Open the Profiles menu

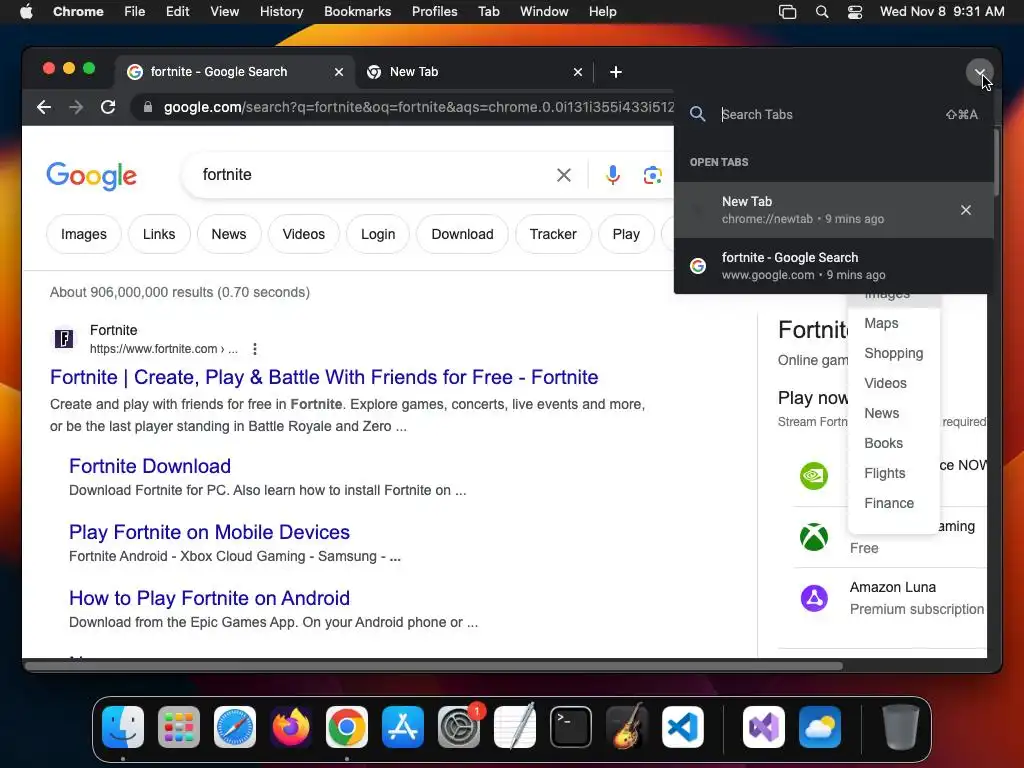[x=434, y=12]
